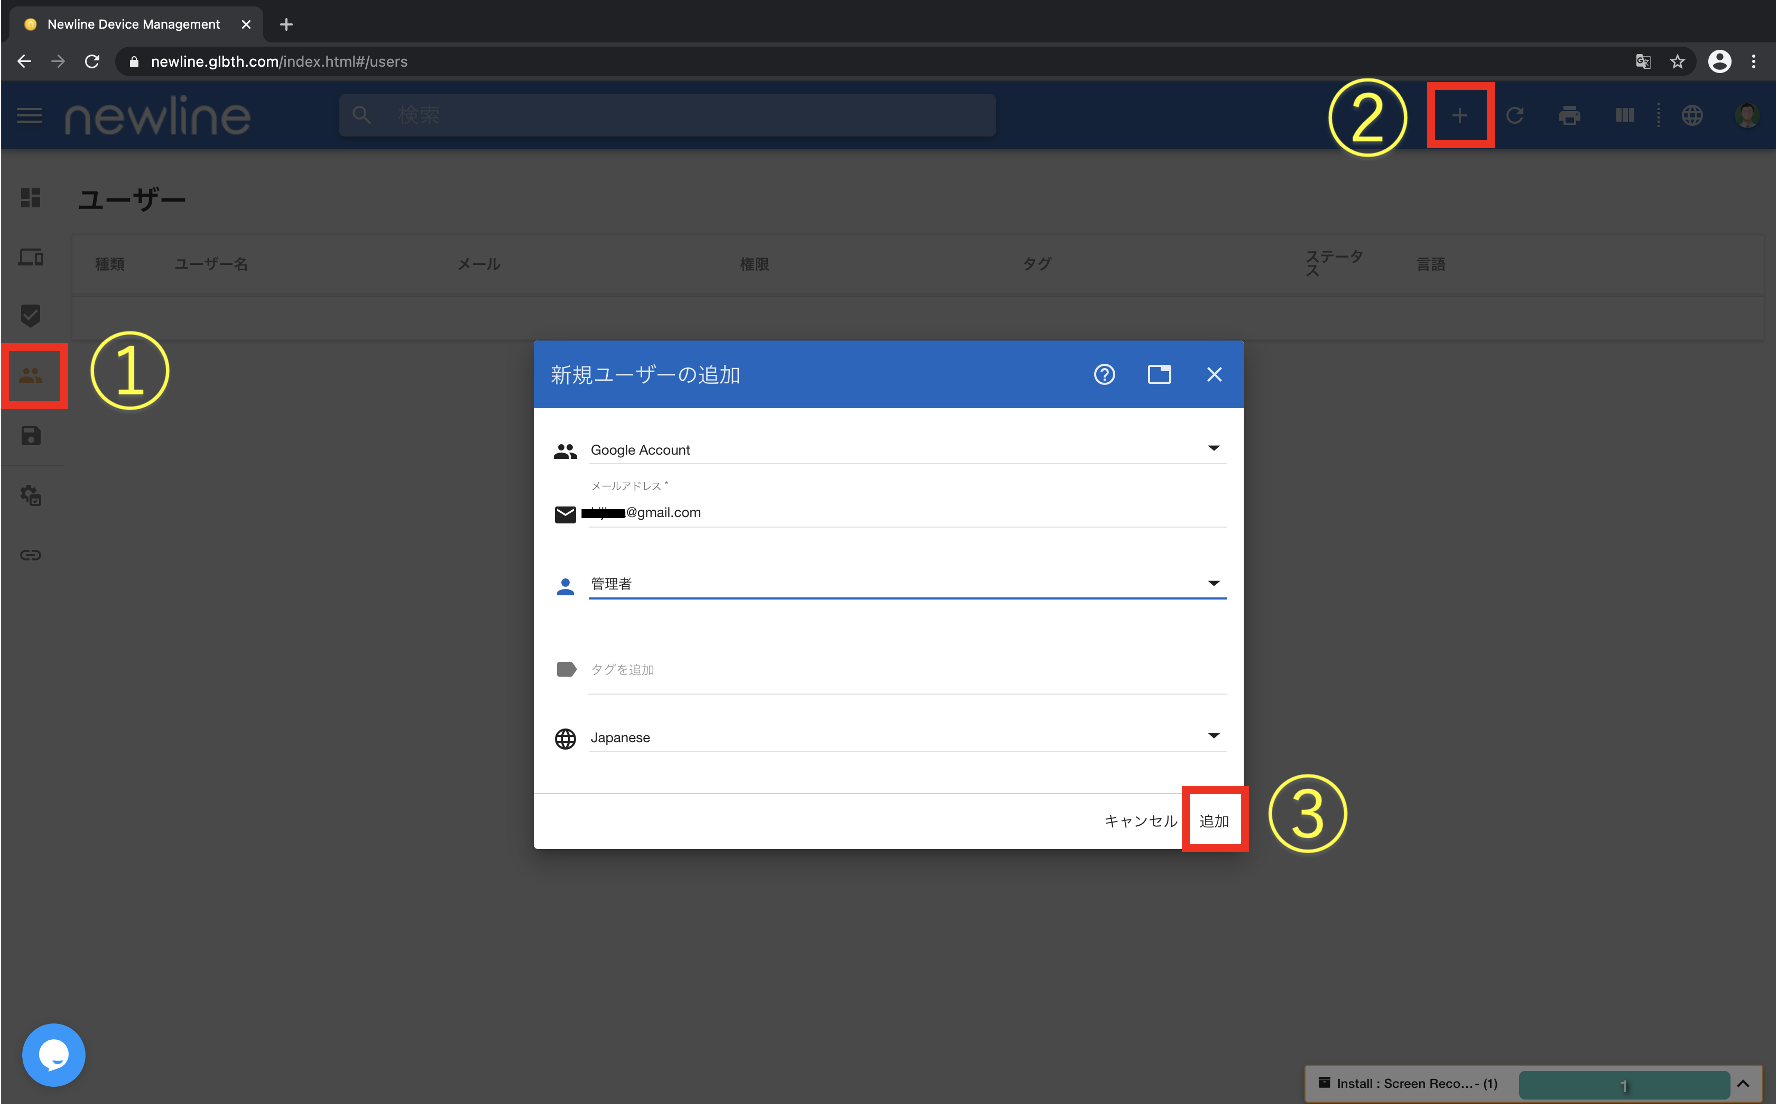Open the columns view icon

tap(1624, 116)
